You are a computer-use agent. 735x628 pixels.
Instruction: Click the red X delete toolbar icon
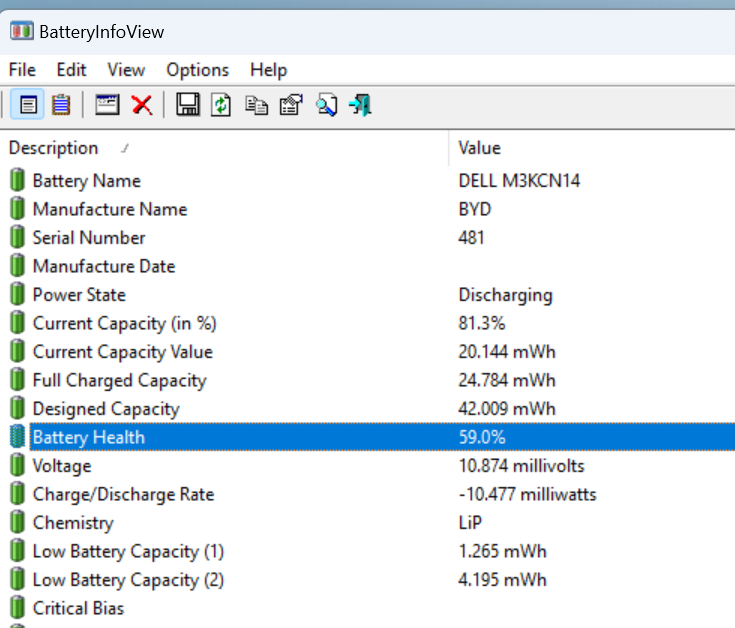pyautogui.click(x=142, y=105)
